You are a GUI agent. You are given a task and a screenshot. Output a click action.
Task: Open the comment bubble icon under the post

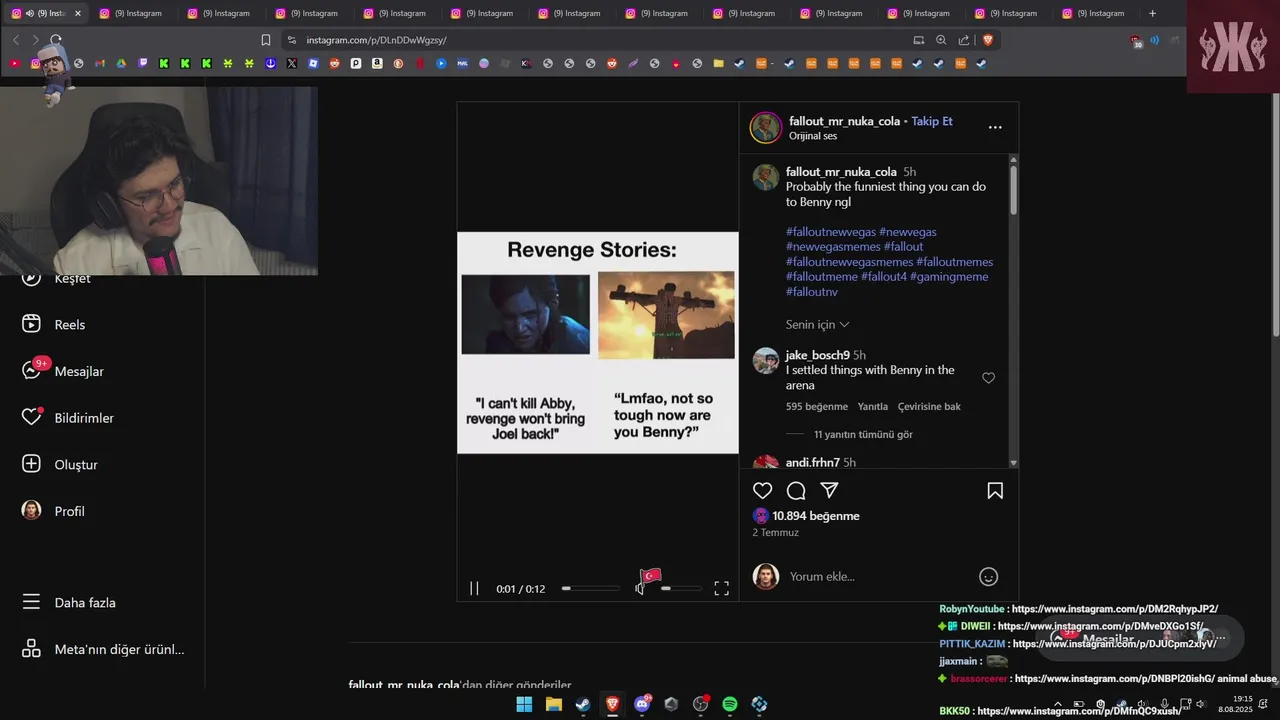tap(796, 491)
